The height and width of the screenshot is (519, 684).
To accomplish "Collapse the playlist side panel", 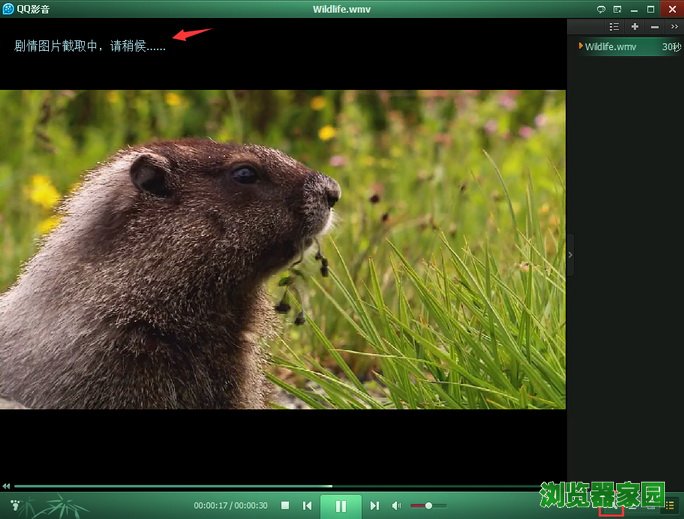I will point(570,255).
